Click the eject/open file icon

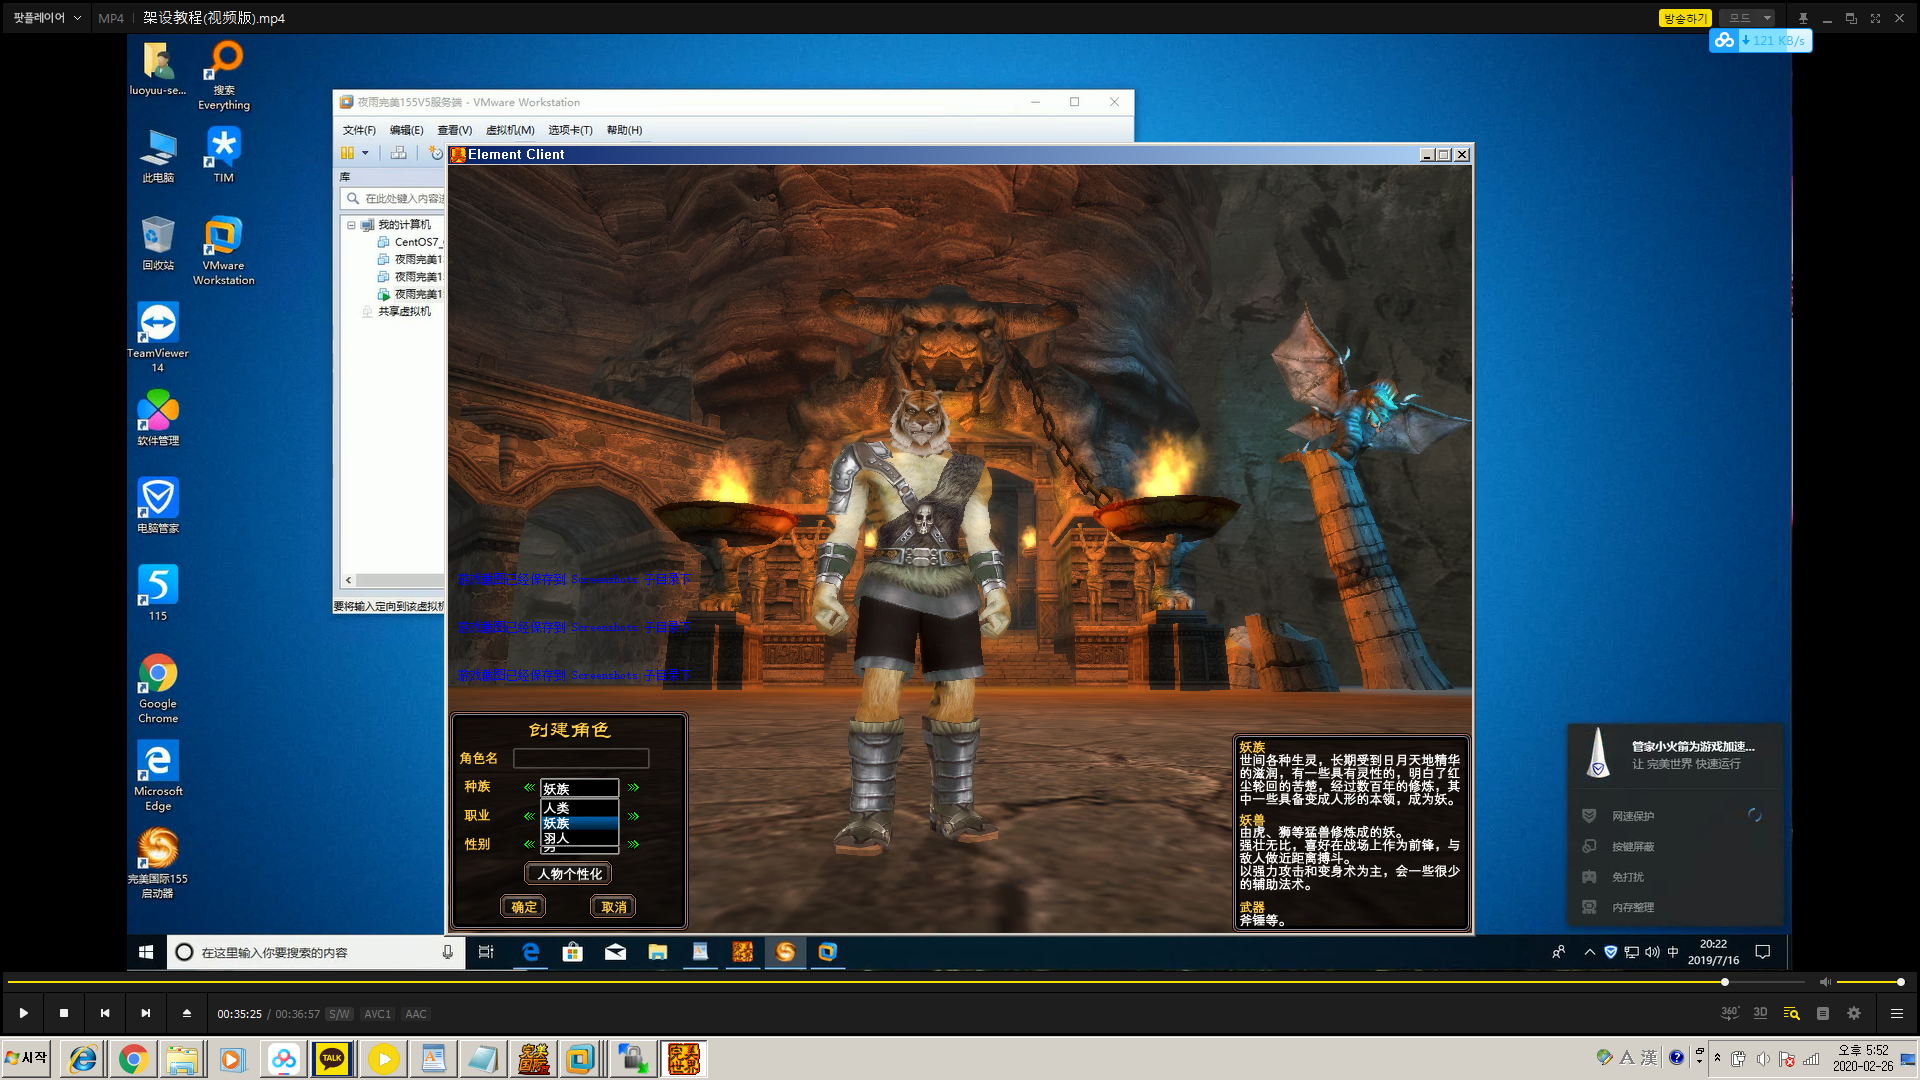click(187, 1013)
